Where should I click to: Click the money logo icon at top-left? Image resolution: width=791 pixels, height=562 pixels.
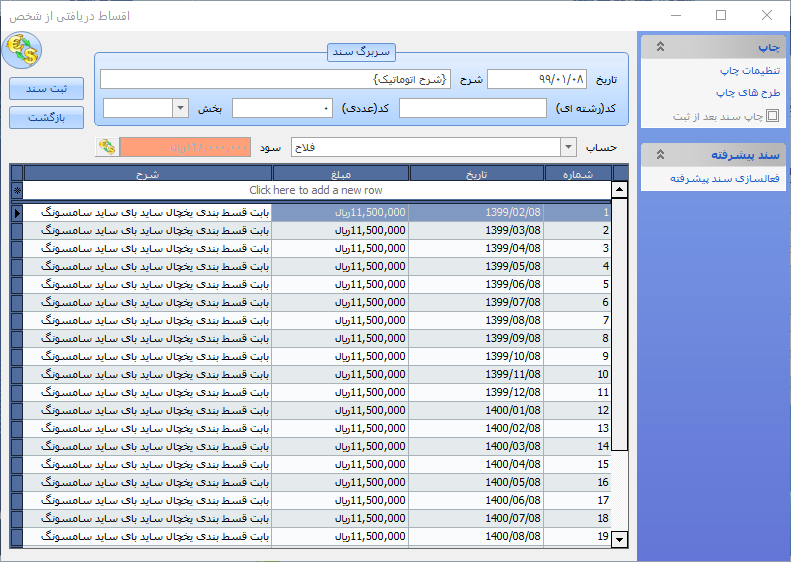pos(22,50)
